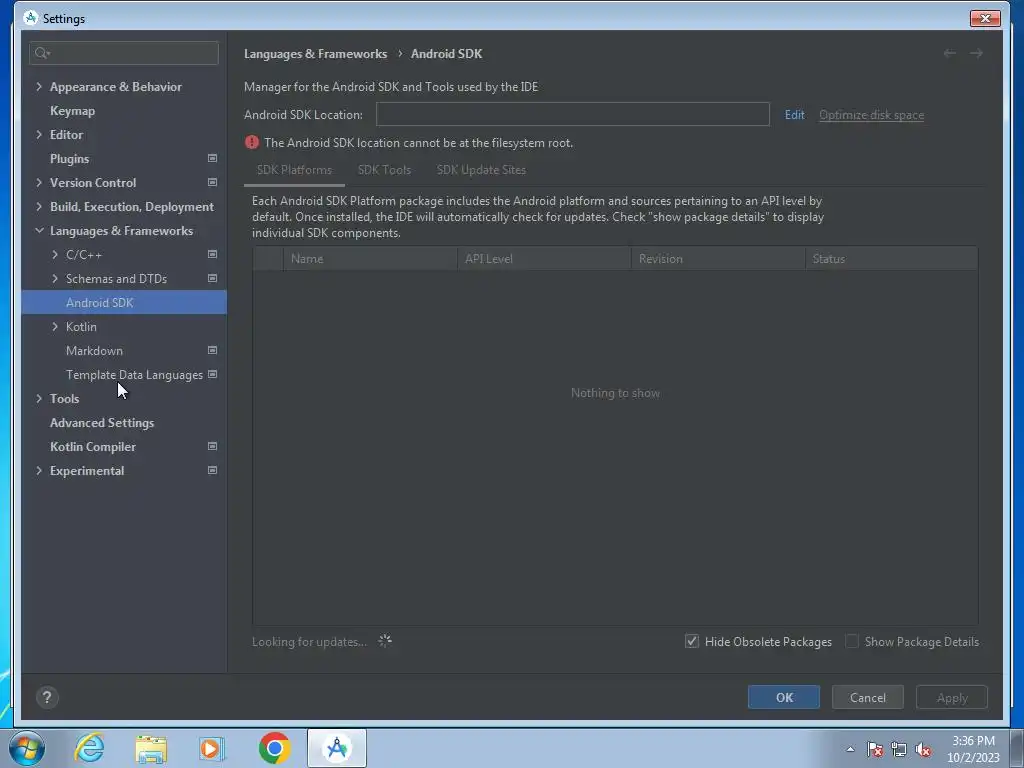Click the Revision column header

[x=718, y=259]
